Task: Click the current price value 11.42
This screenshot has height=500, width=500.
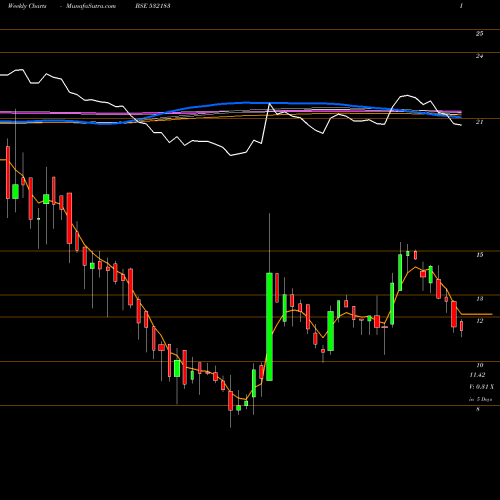Action: click(x=477, y=375)
